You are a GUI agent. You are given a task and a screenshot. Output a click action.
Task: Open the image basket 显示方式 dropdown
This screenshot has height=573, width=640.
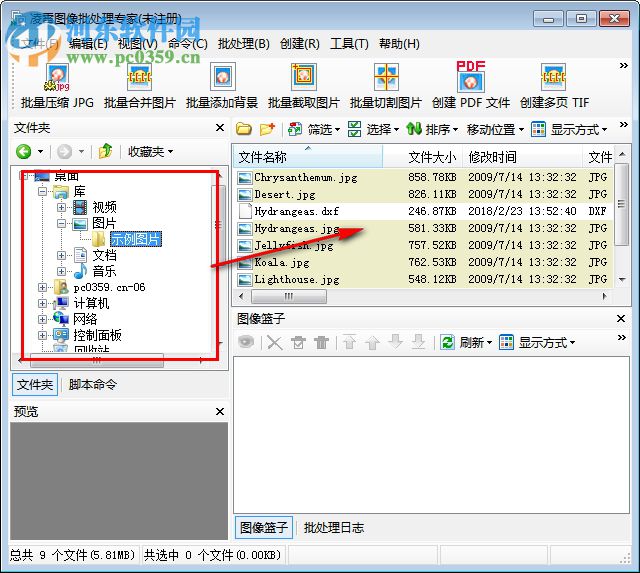click(537, 342)
